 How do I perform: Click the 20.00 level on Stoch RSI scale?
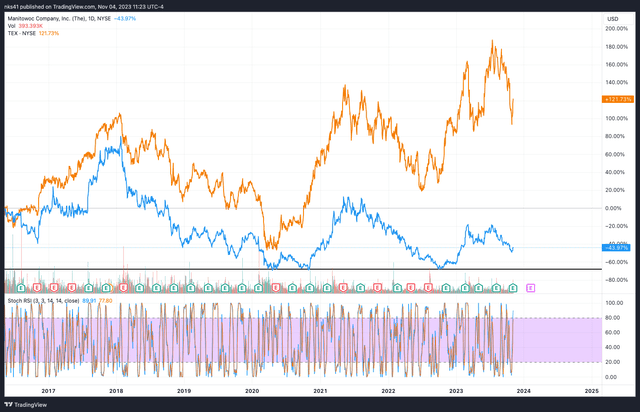tap(614, 361)
